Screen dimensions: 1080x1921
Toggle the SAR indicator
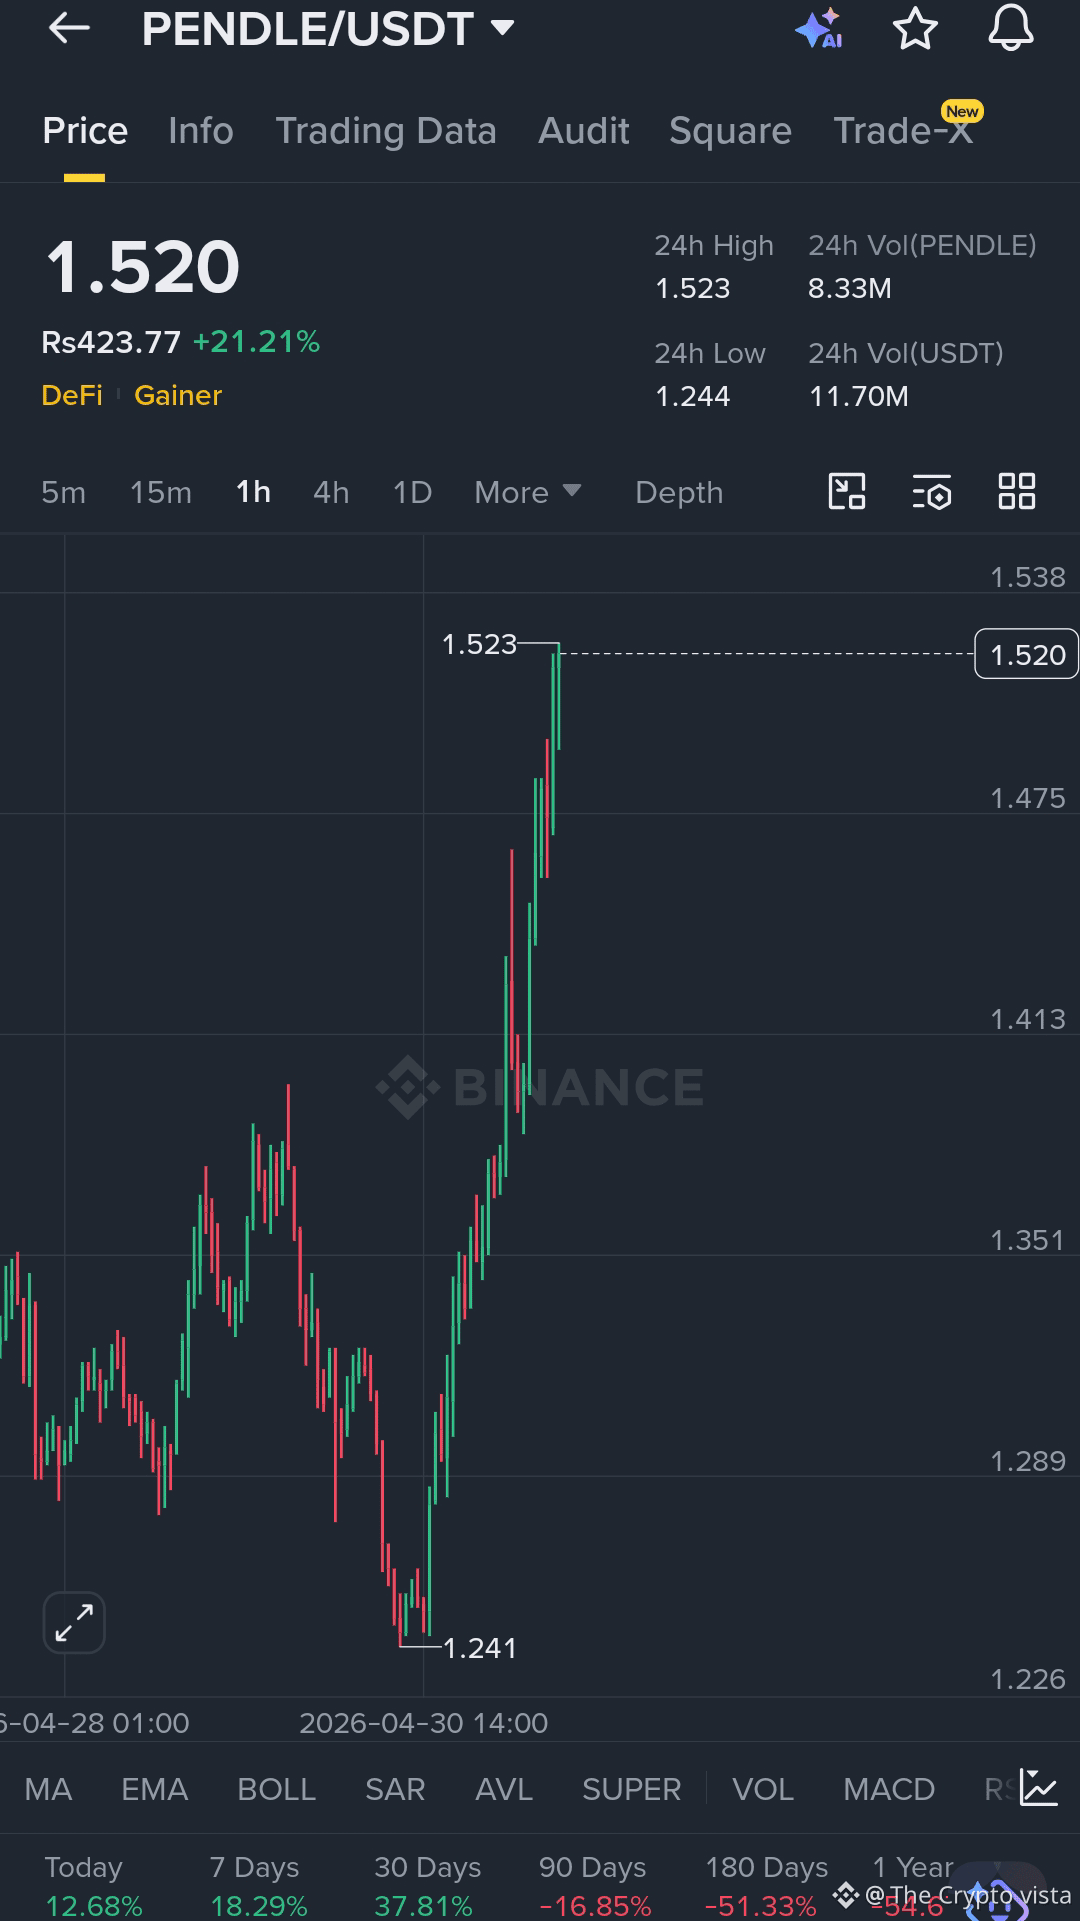tap(395, 1789)
